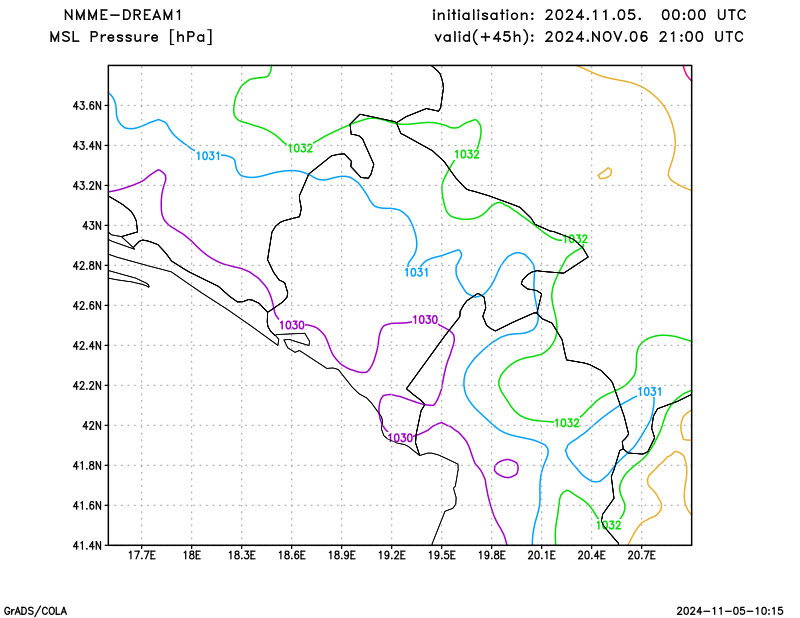
Task: Click the green 1032 label near 18.6E 43.4N
Action: (301, 149)
